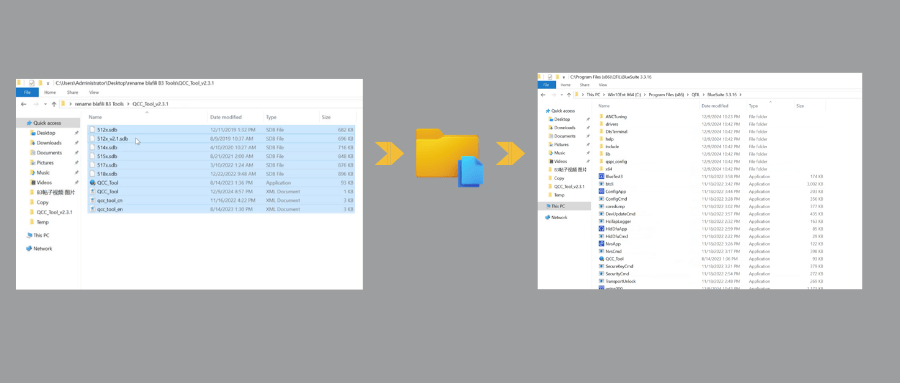Click Properties checkmark in left window title bar

32,83
